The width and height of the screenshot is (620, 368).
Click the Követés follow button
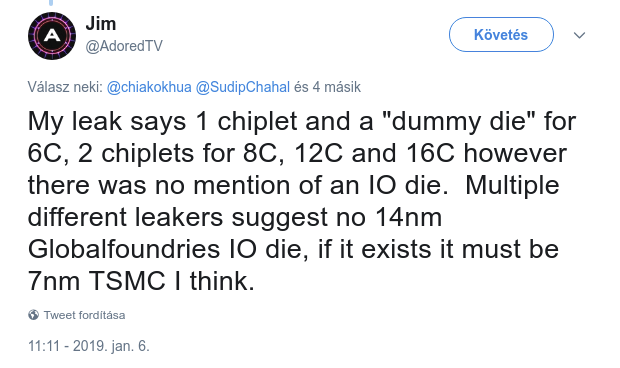click(x=501, y=35)
